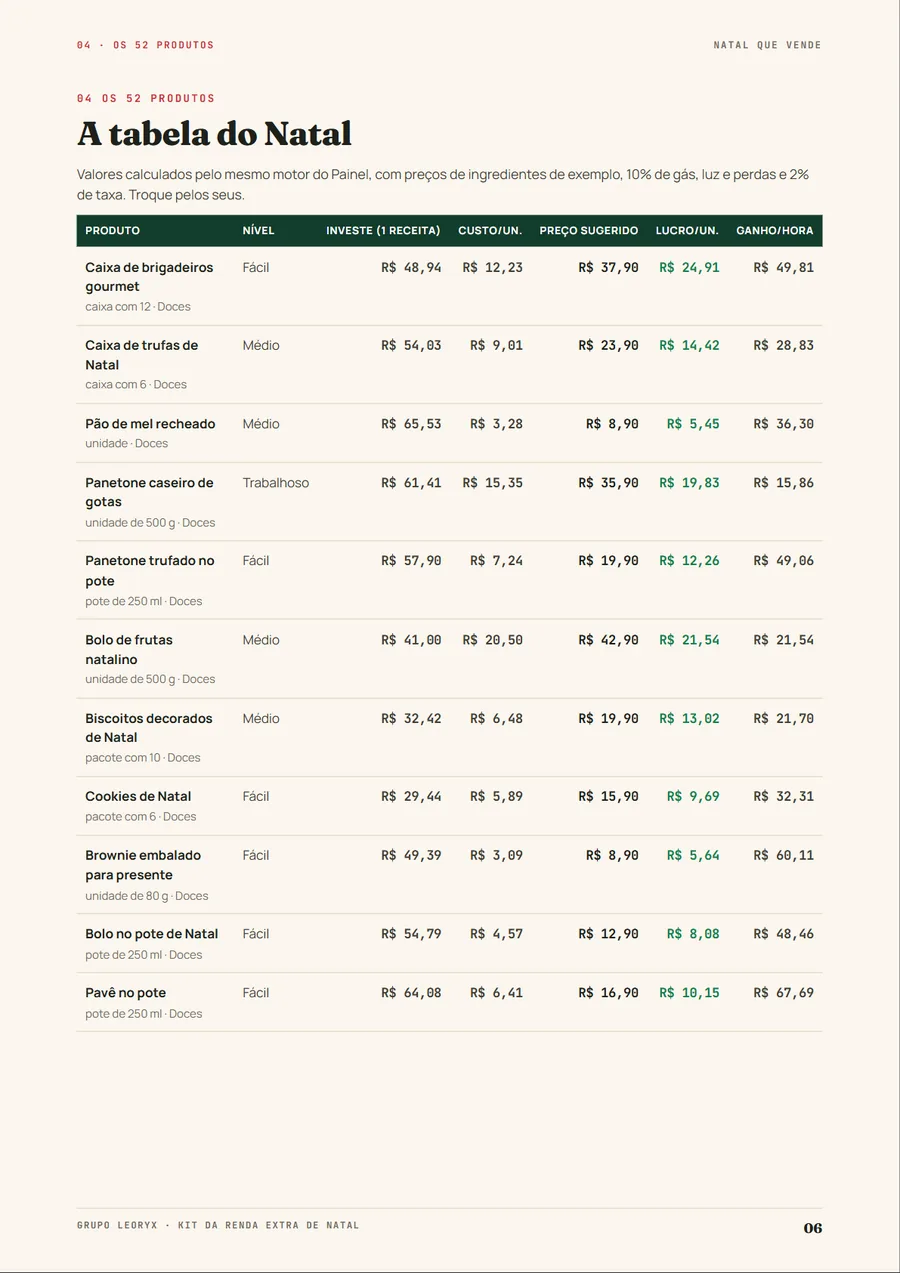Click invest value R$ 41,00

point(411,640)
